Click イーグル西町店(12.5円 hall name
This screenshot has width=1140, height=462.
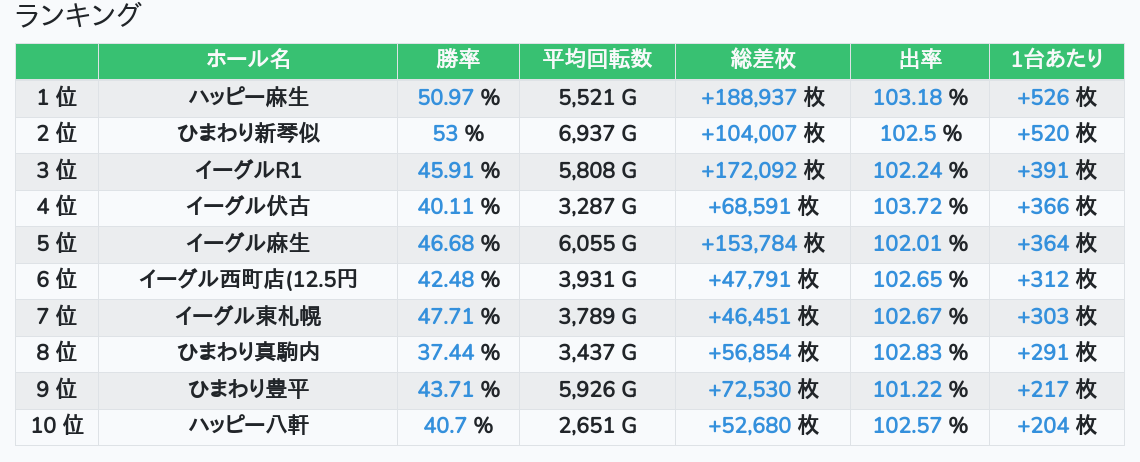(248, 280)
